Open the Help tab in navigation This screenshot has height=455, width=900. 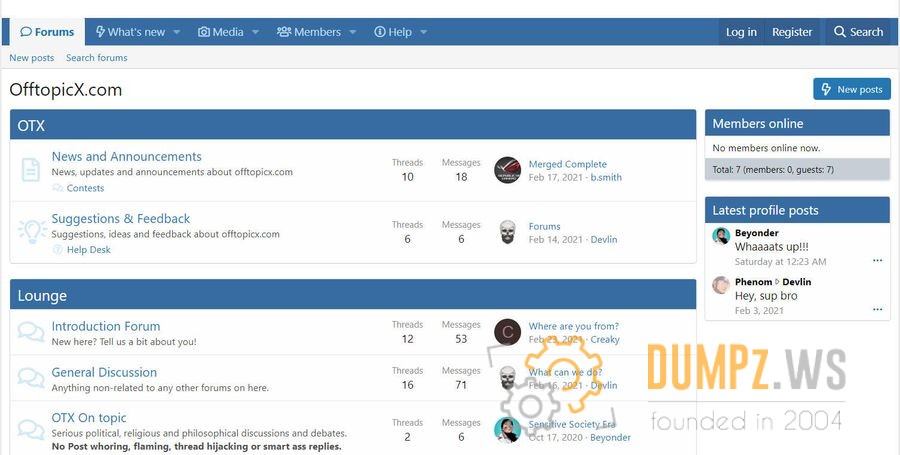coord(392,32)
